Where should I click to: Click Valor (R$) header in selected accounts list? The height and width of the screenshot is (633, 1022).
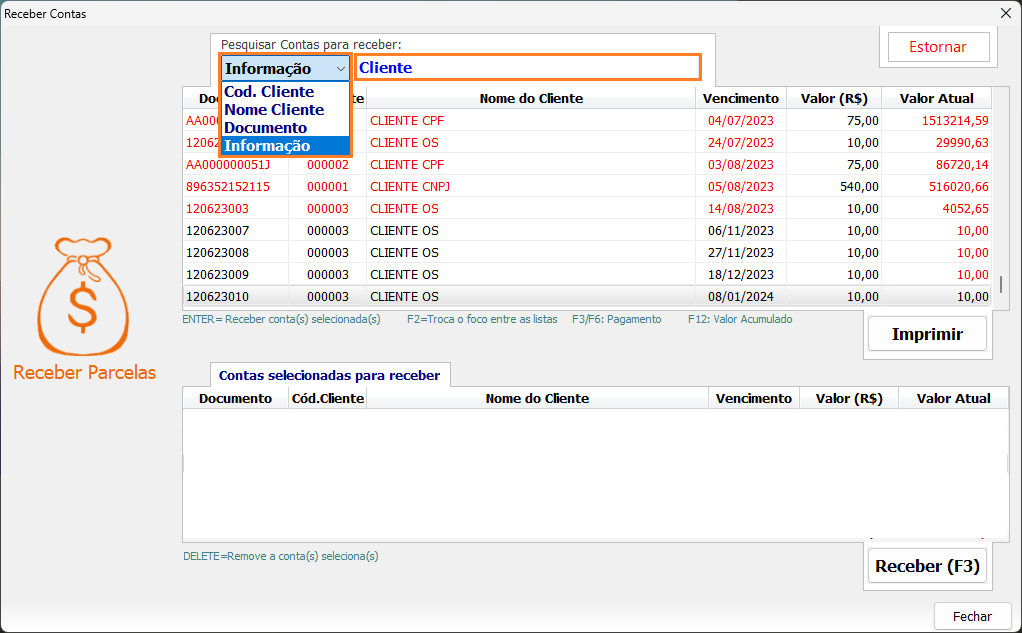tap(849, 398)
